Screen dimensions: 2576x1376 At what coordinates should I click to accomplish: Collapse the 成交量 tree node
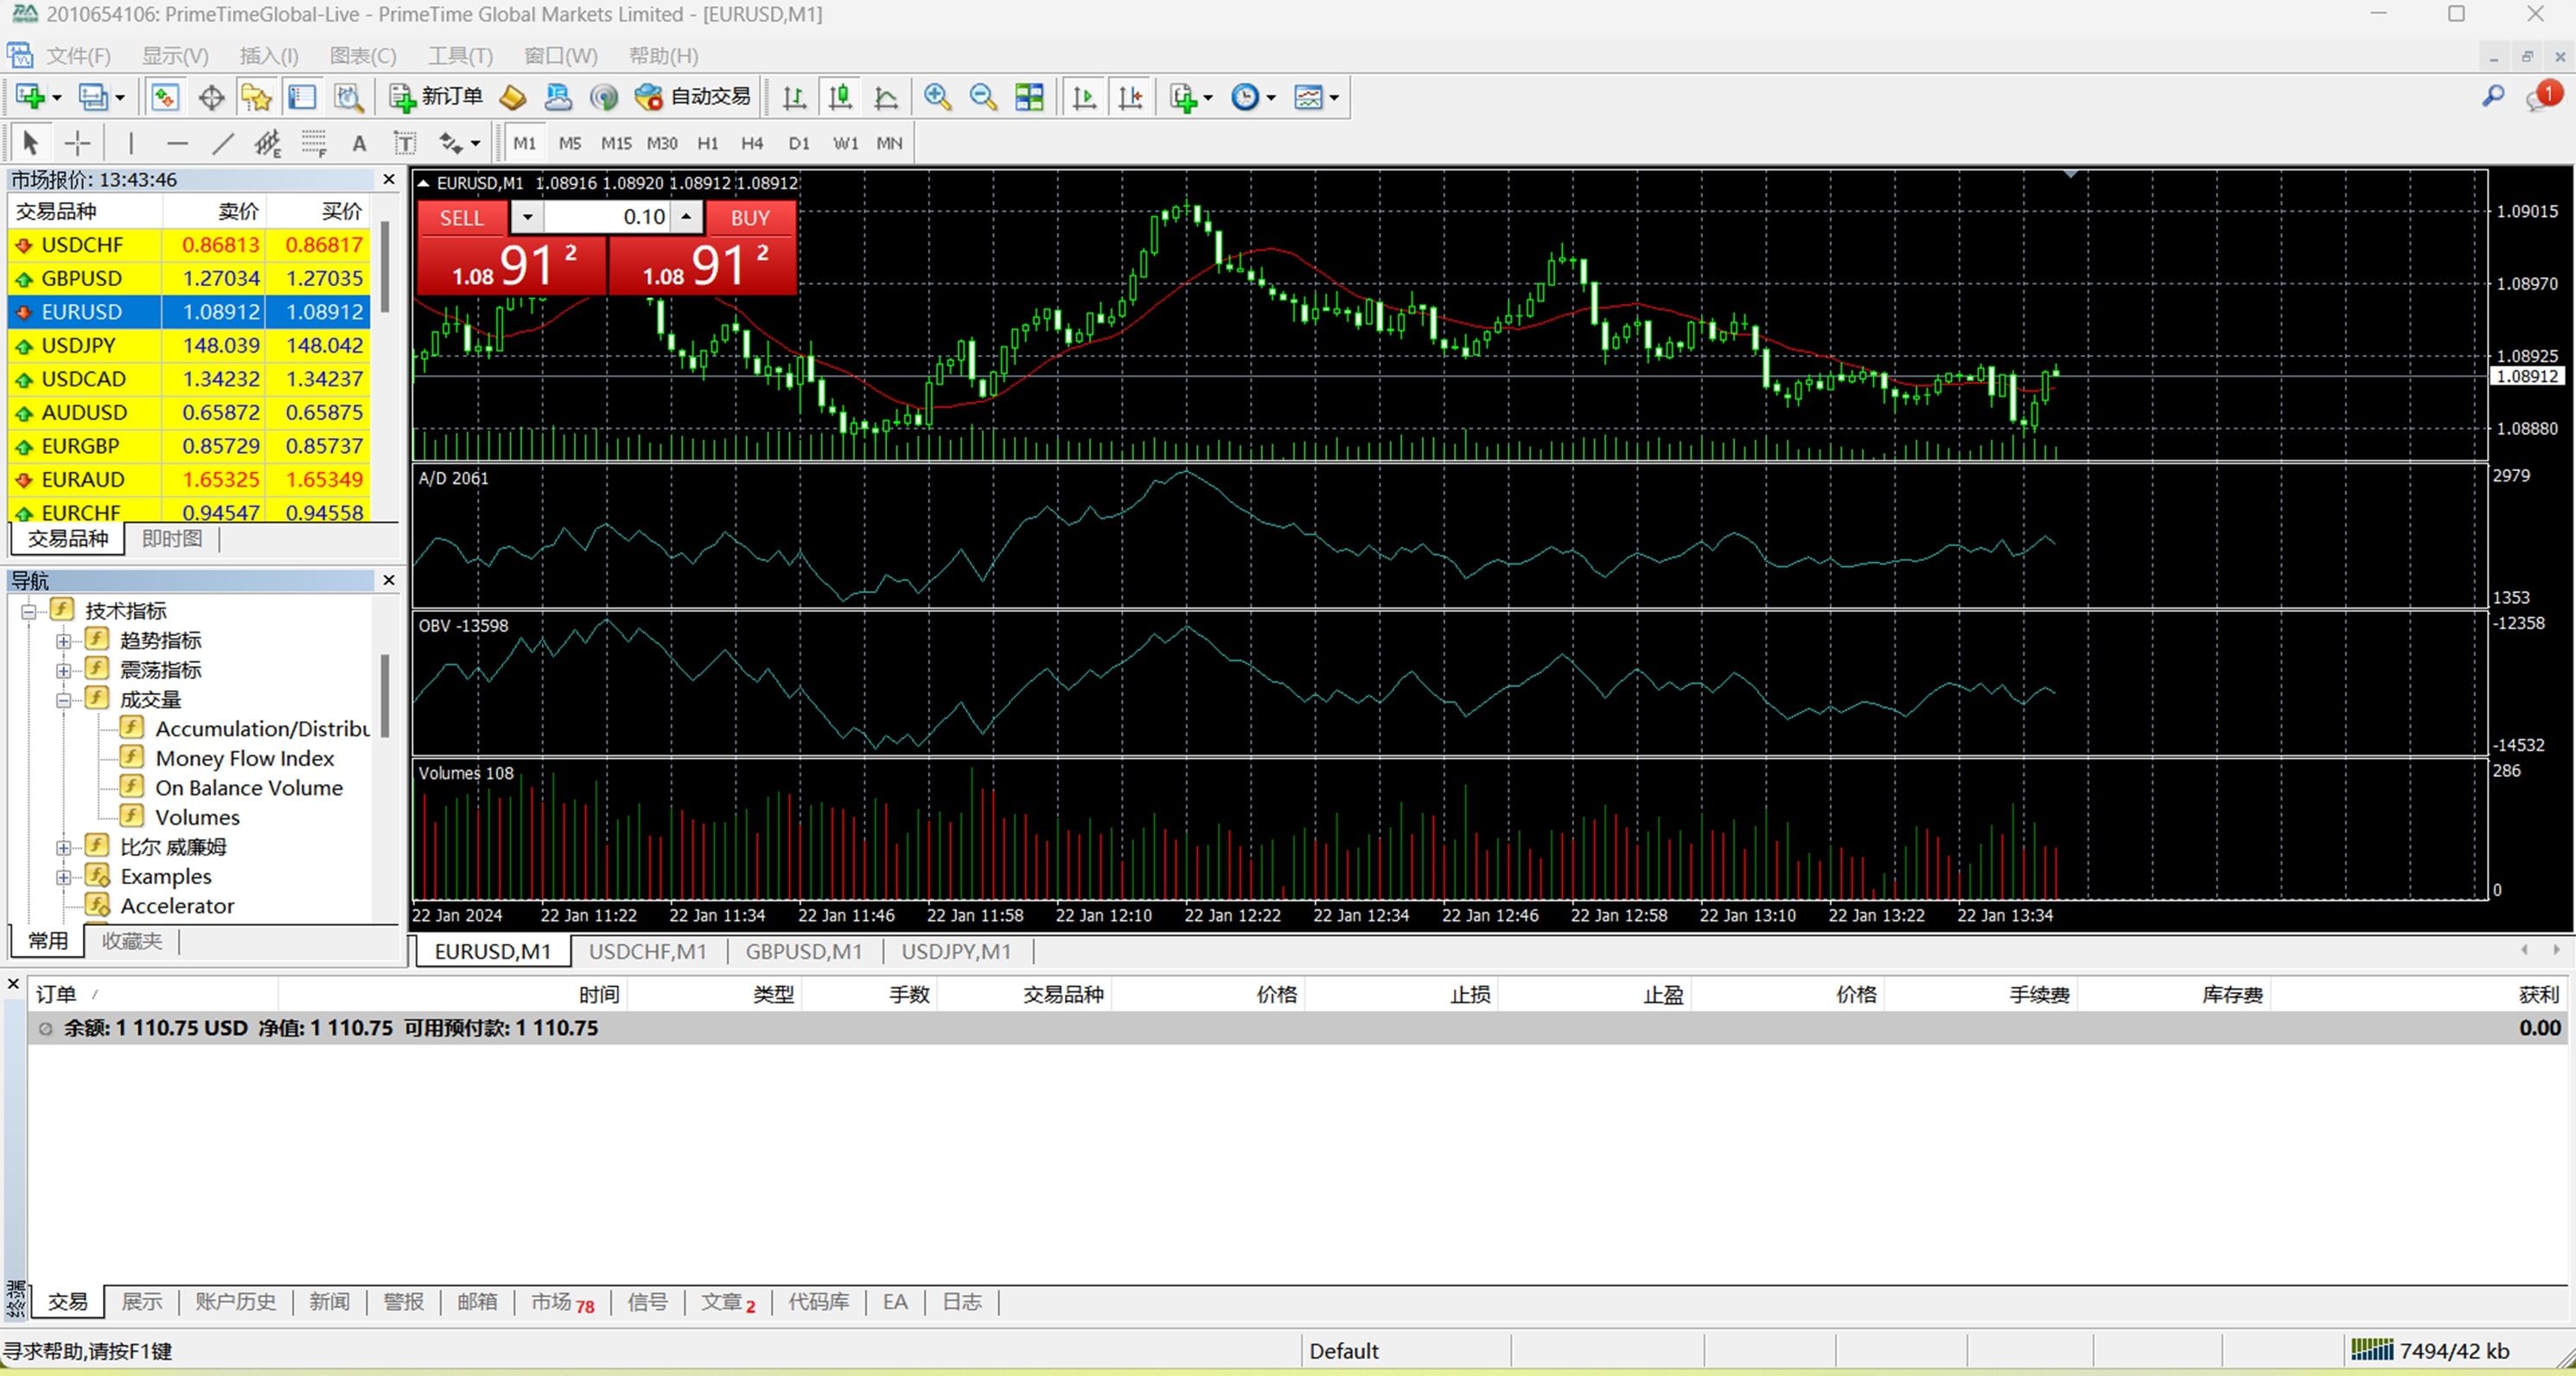tap(63, 700)
